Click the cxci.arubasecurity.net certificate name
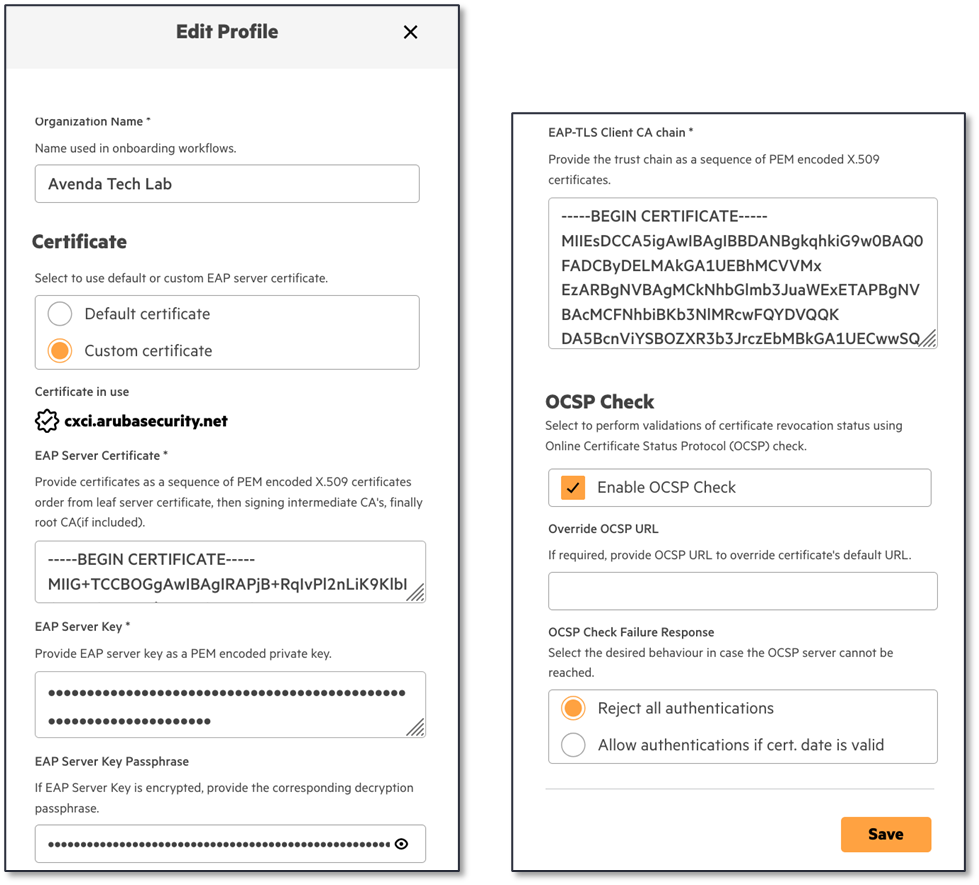Image resolution: width=979 pixels, height=885 pixels. click(x=146, y=421)
